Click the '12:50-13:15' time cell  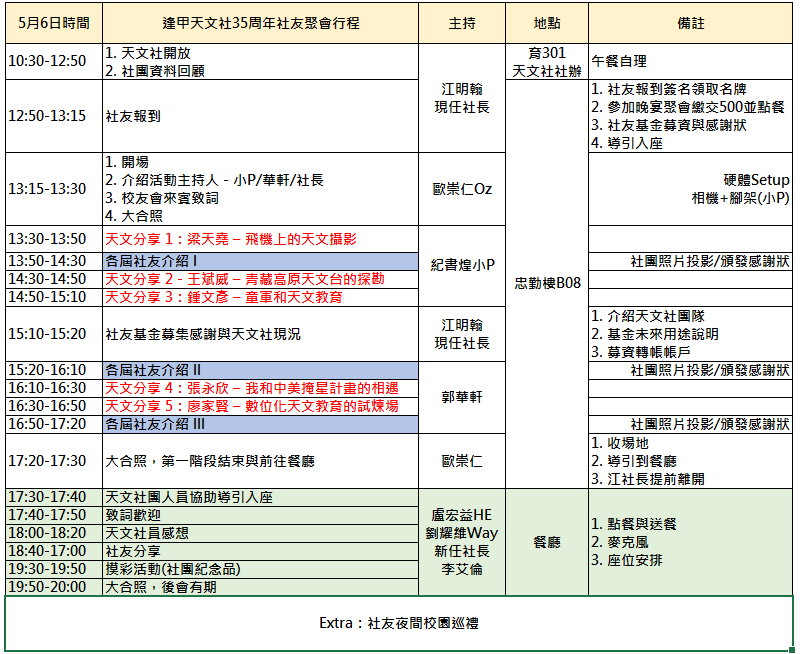[x=54, y=116]
